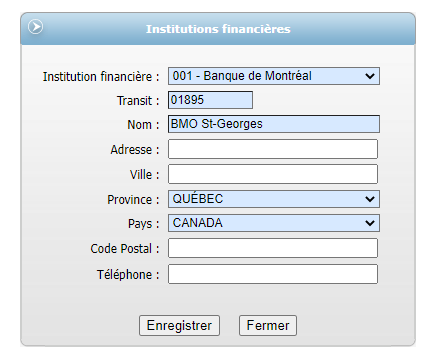
Task: Click the Transit field containing 01895
Action: [210, 100]
